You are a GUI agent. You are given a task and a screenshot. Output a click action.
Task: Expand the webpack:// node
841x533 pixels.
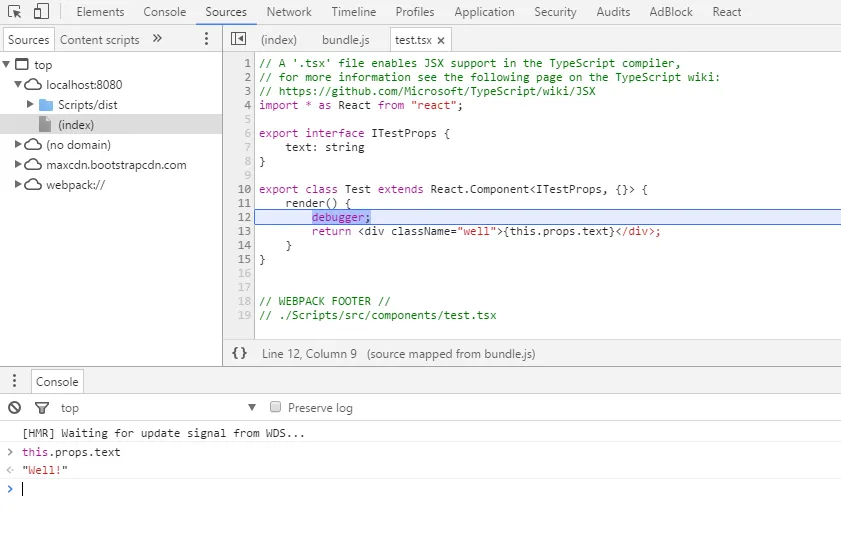pos(18,184)
